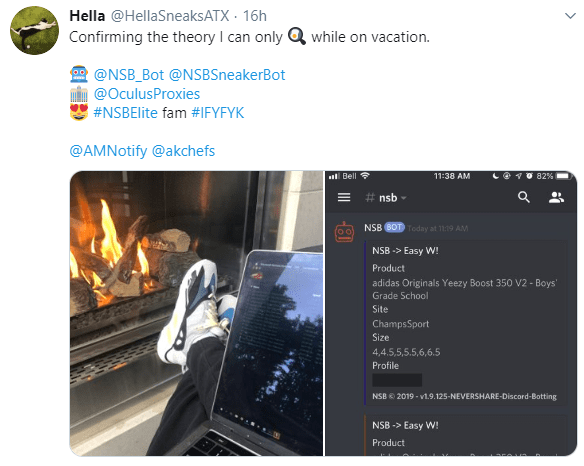Open the HellaSneaksATX username link
The height and width of the screenshot is (466, 584).
[170, 16]
